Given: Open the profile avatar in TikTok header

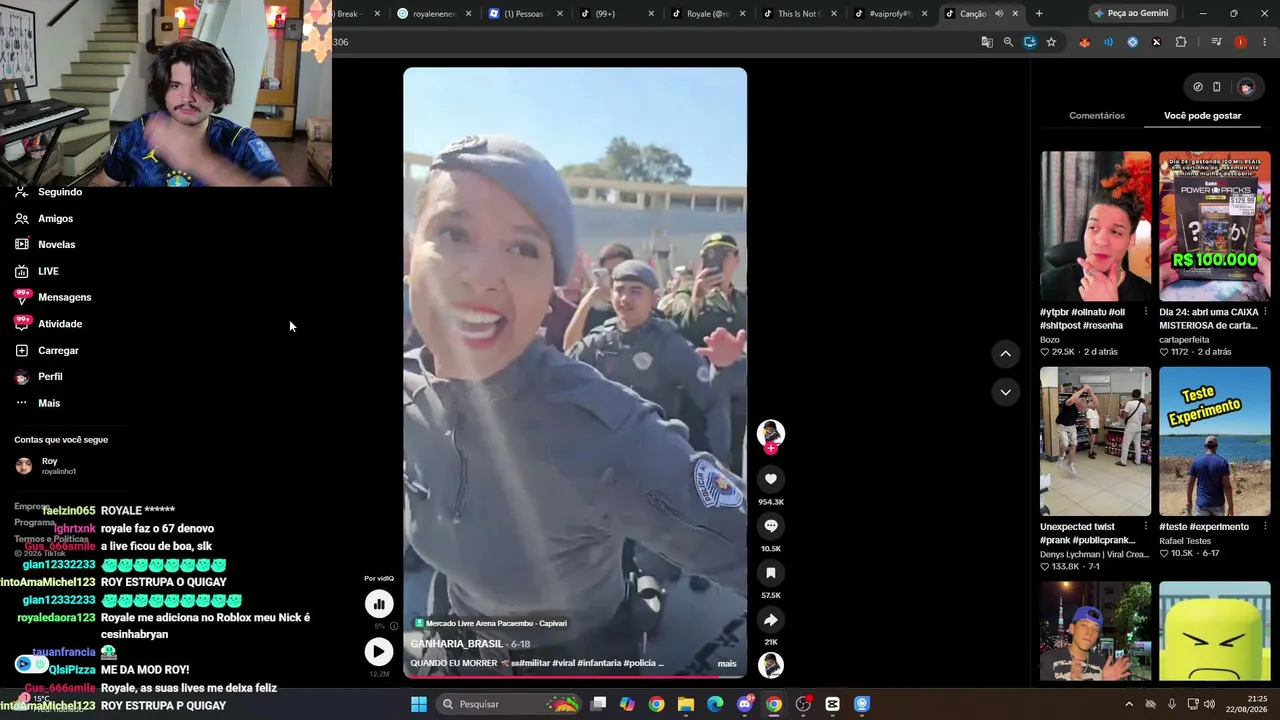Looking at the screenshot, I should (x=1246, y=87).
